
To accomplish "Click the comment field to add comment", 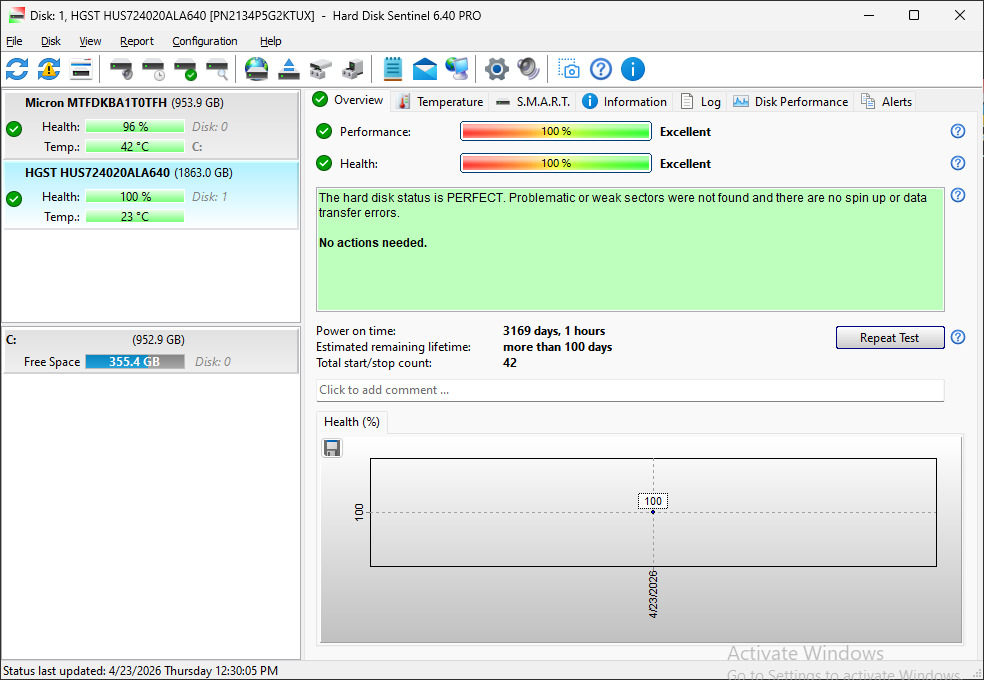I will 630,390.
